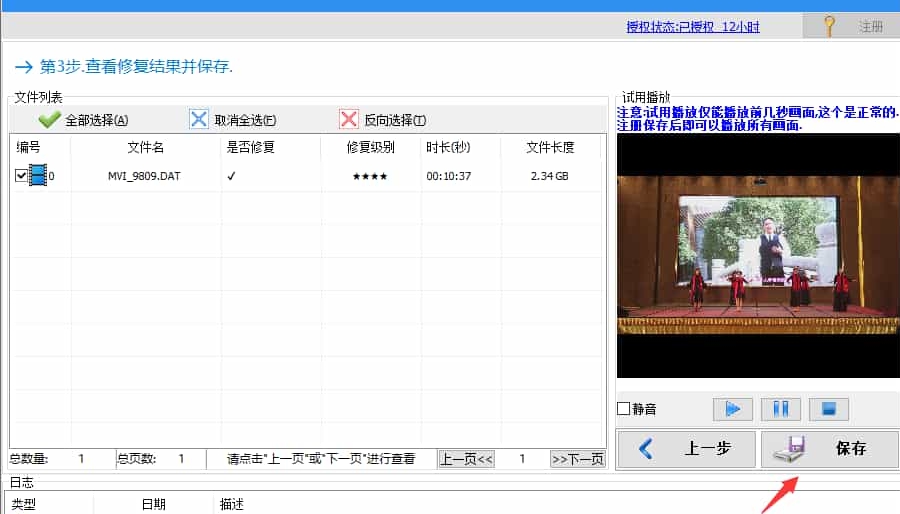Play the preview video
Screen dimensions: 900x514
tap(732, 409)
